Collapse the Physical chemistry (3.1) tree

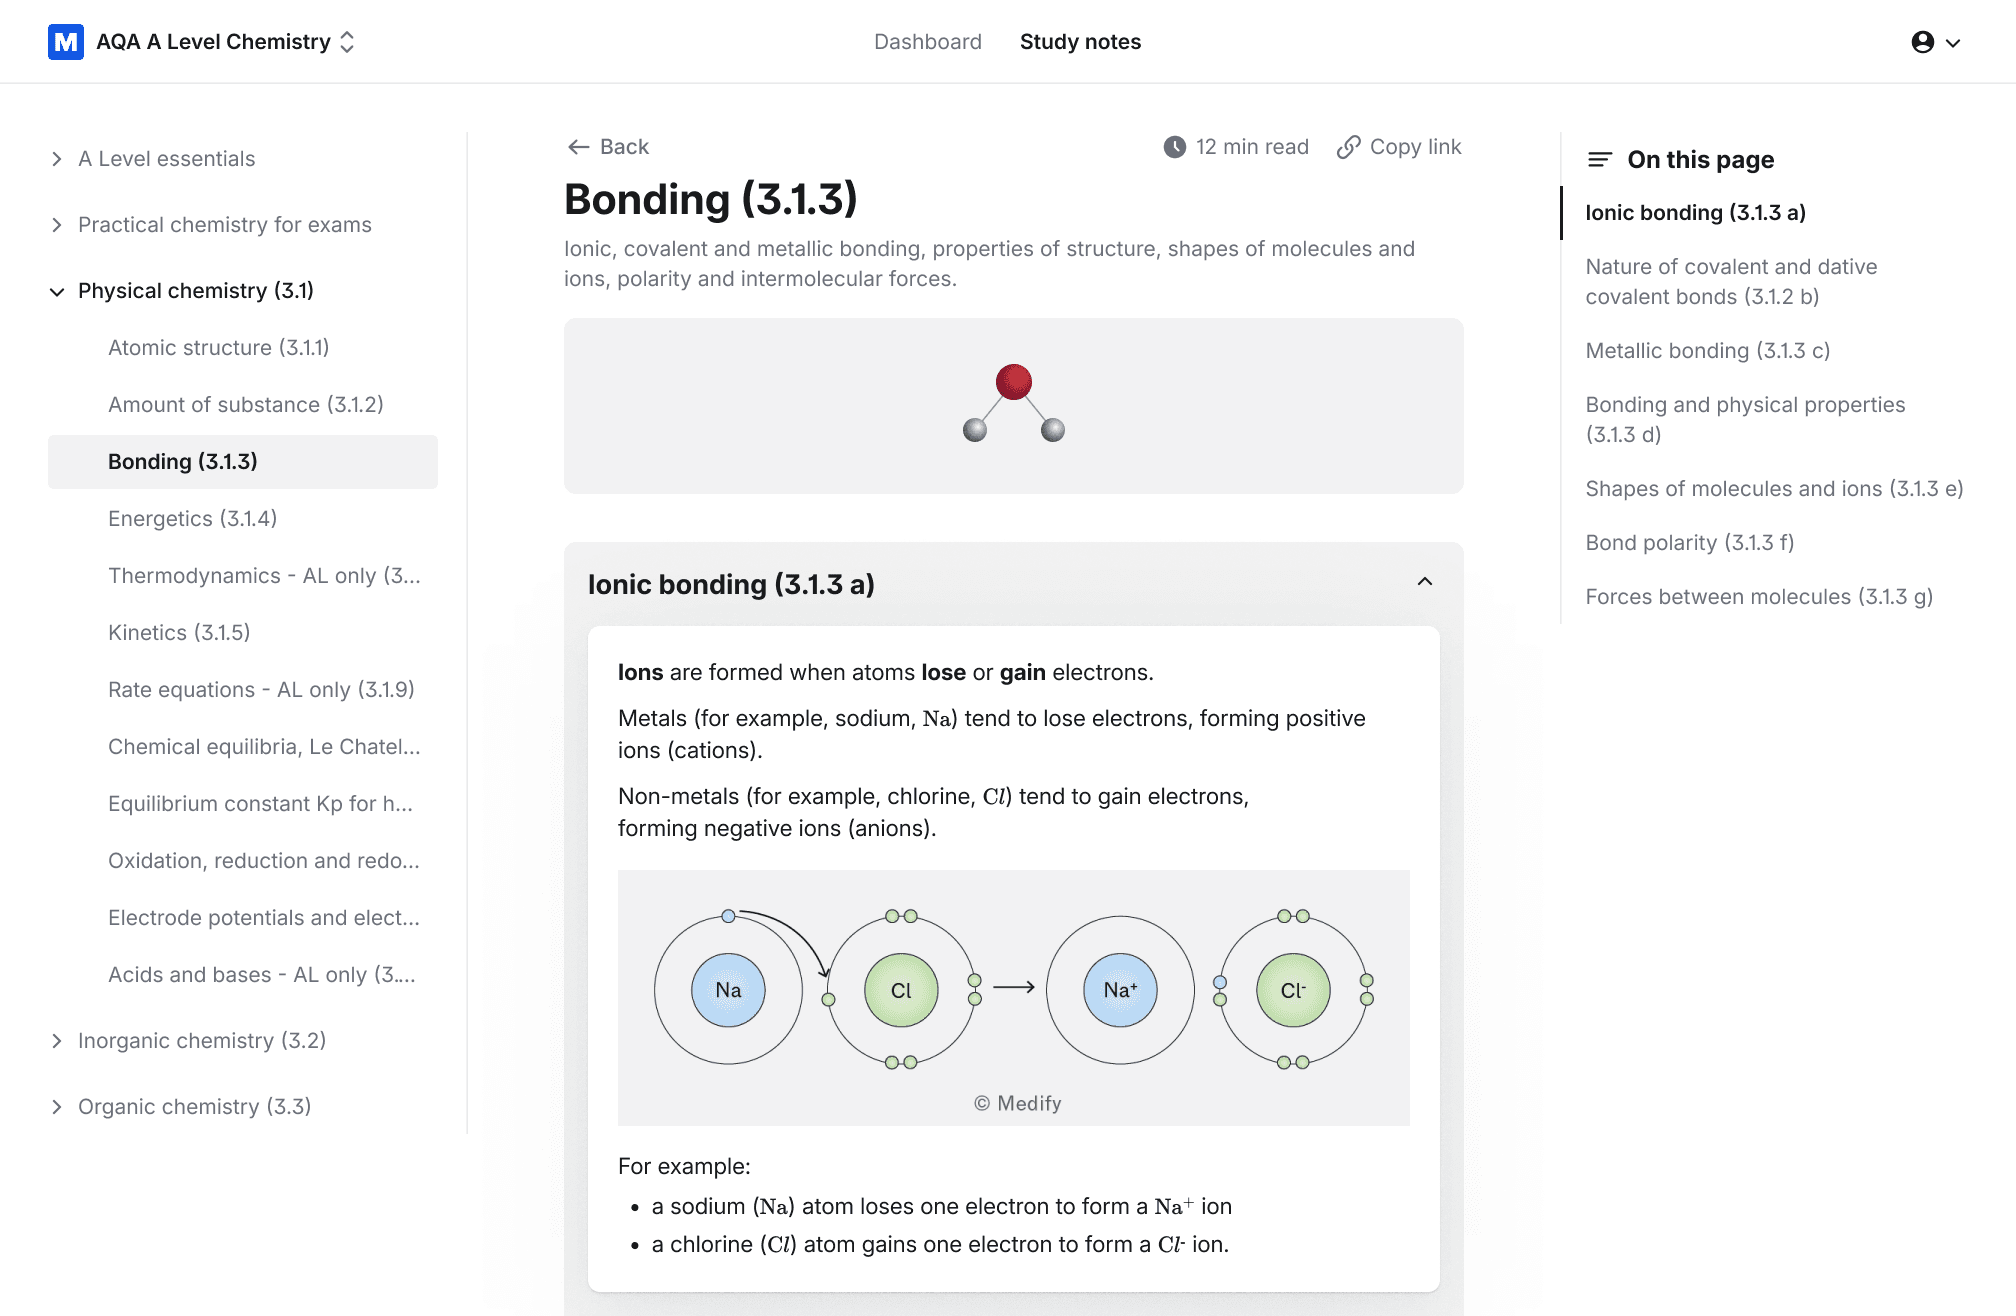(x=57, y=291)
